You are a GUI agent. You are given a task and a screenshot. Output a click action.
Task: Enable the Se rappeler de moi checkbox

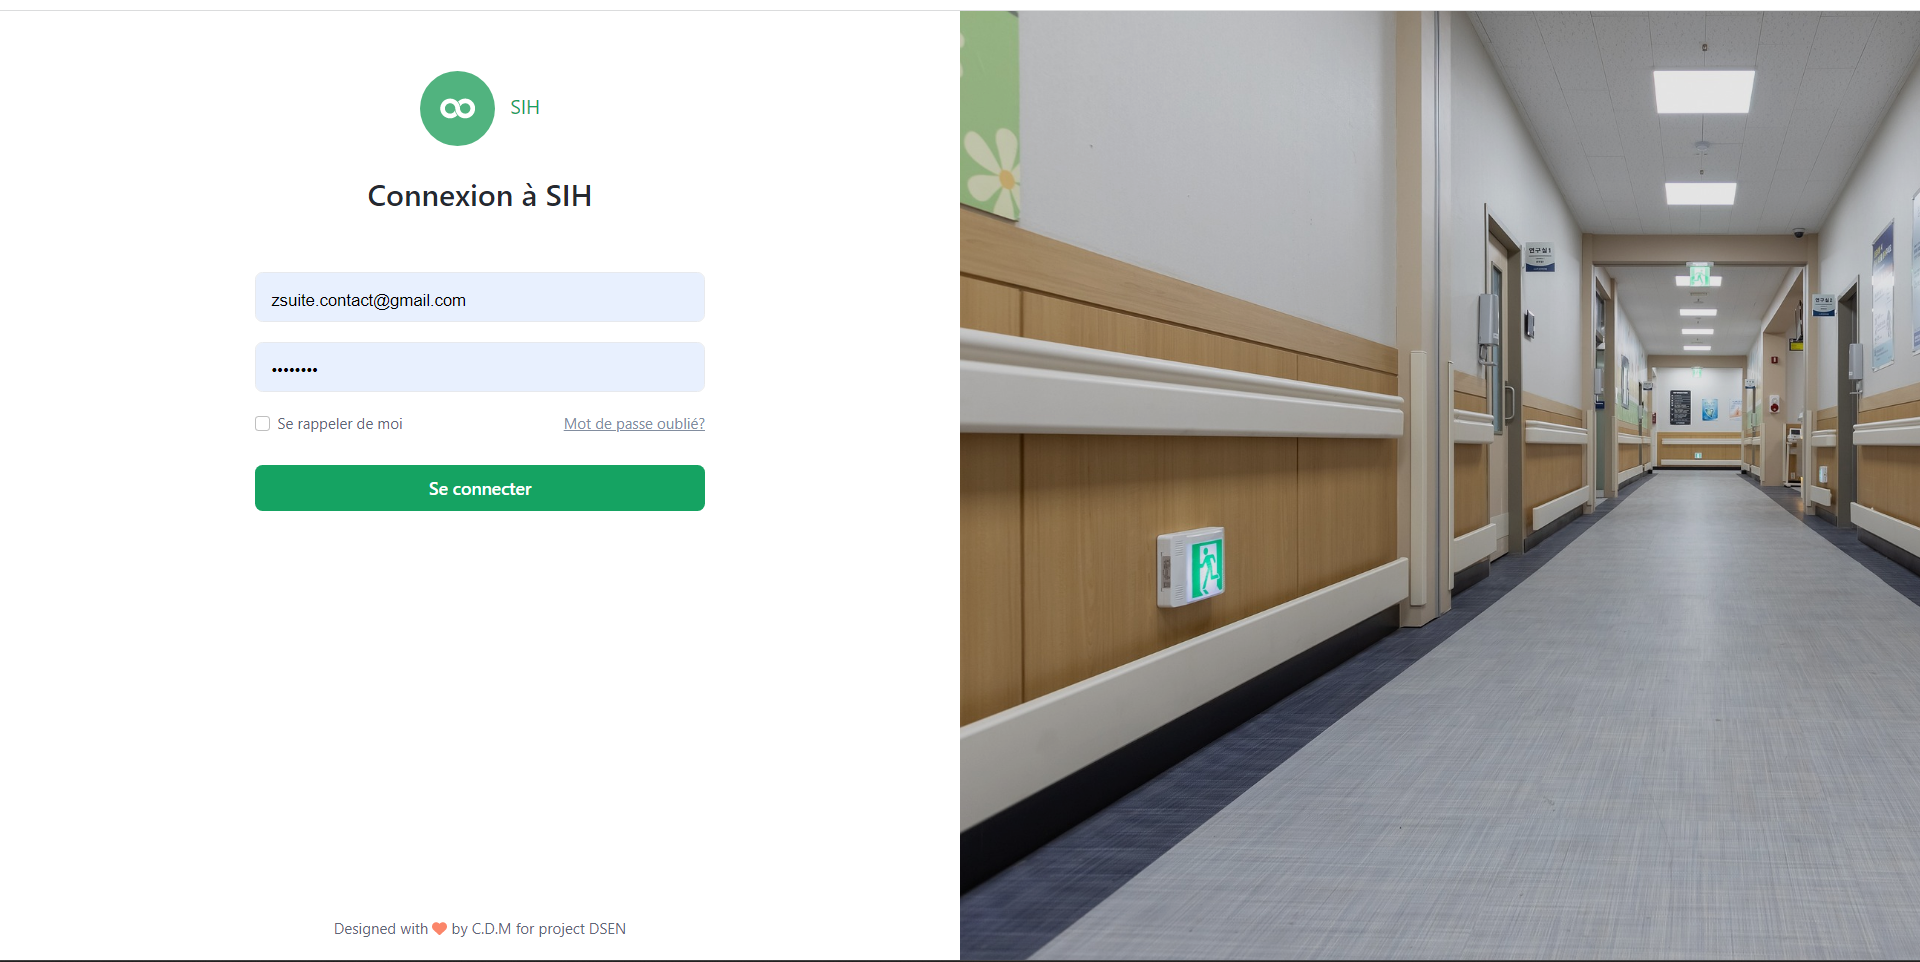tap(263, 424)
